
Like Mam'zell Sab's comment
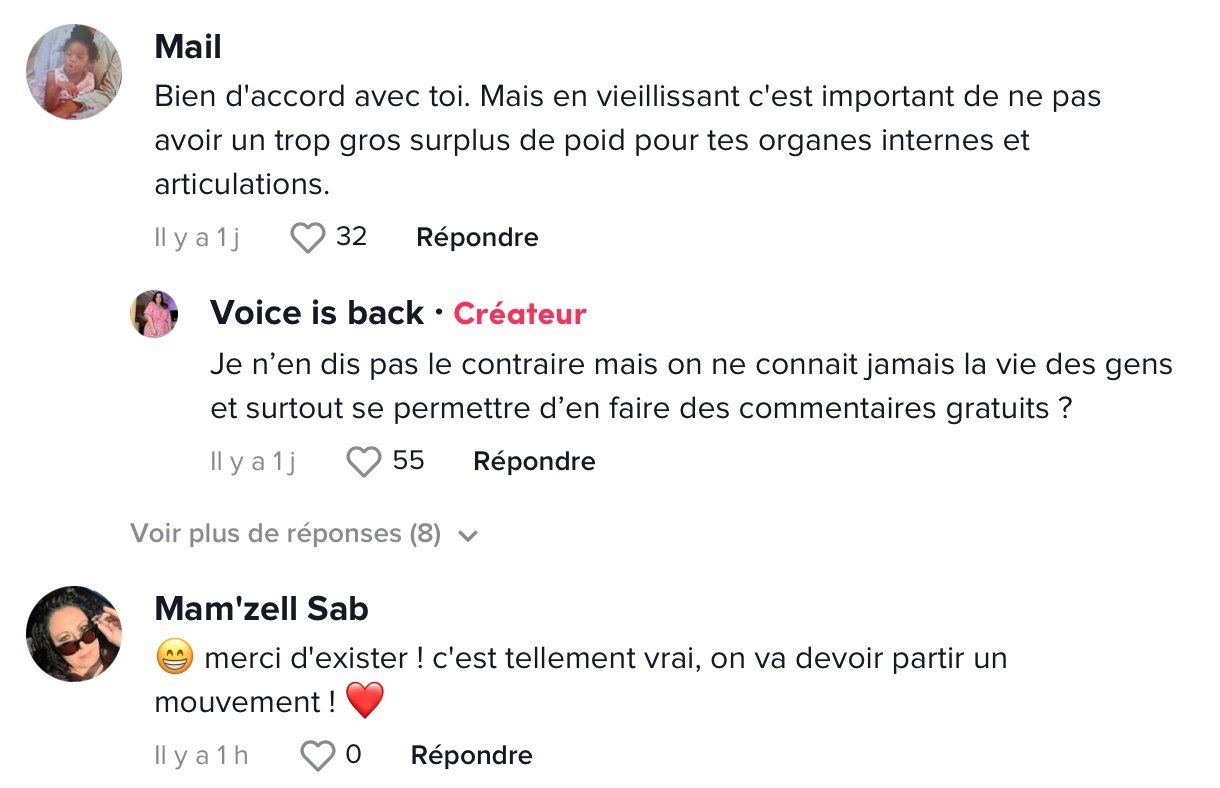pyautogui.click(x=318, y=756)
